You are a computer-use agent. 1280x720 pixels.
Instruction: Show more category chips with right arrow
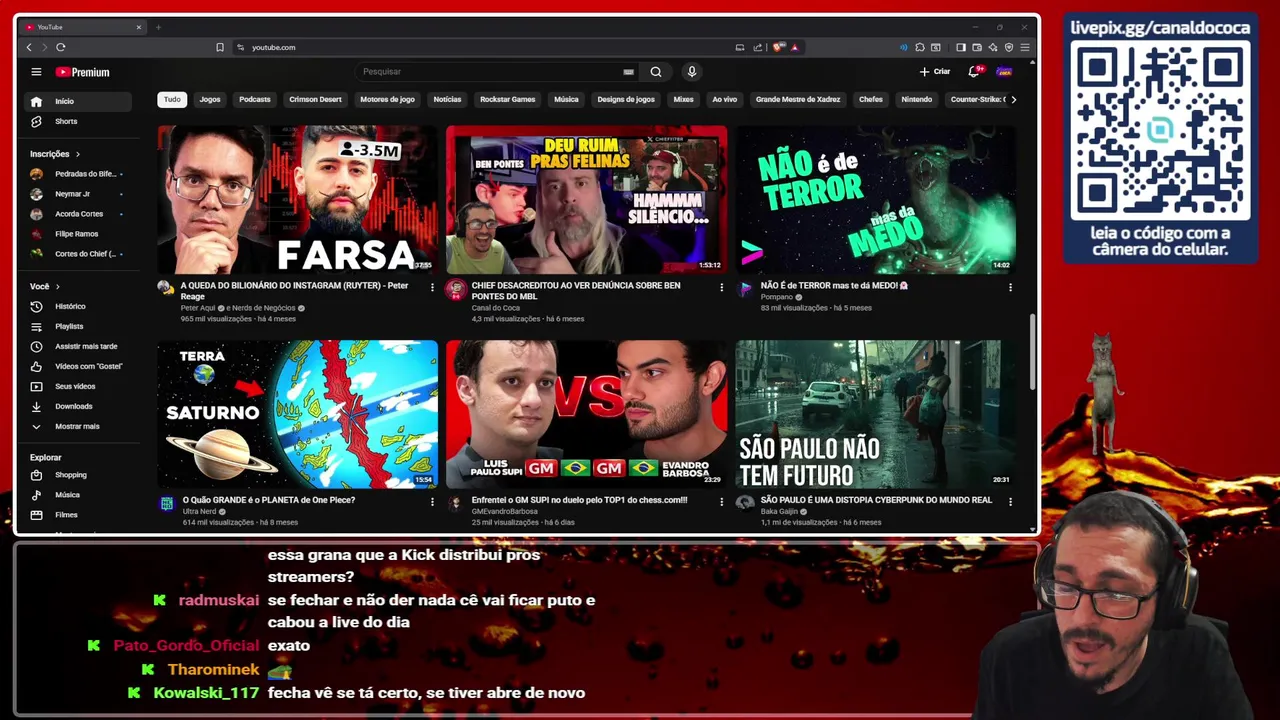click(x=1013, y=99)
